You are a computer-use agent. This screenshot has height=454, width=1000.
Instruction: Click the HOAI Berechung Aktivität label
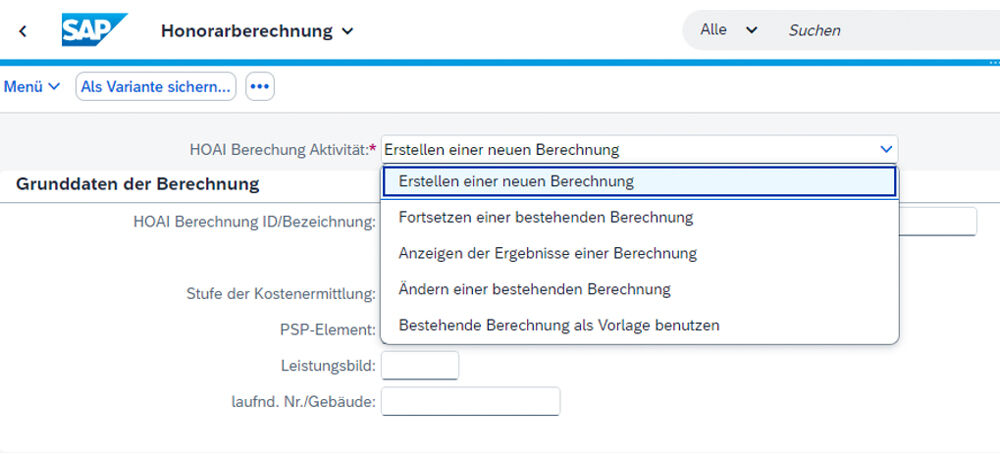pos(278,150)
